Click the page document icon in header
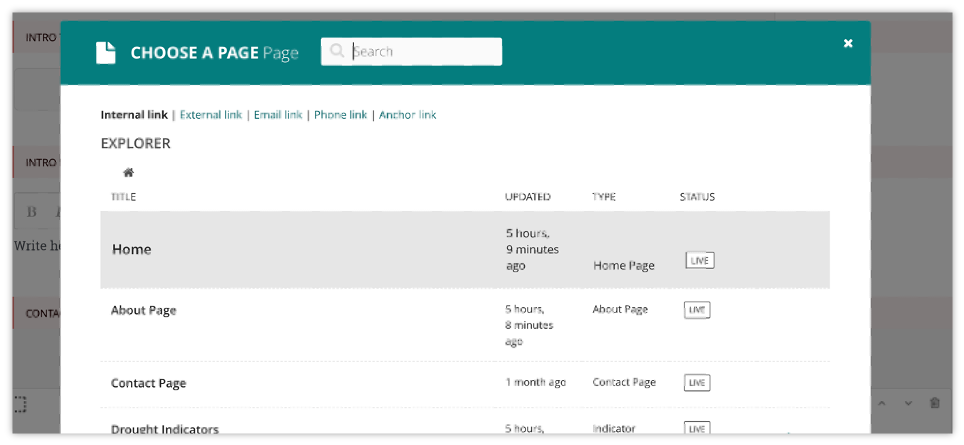 106,52
